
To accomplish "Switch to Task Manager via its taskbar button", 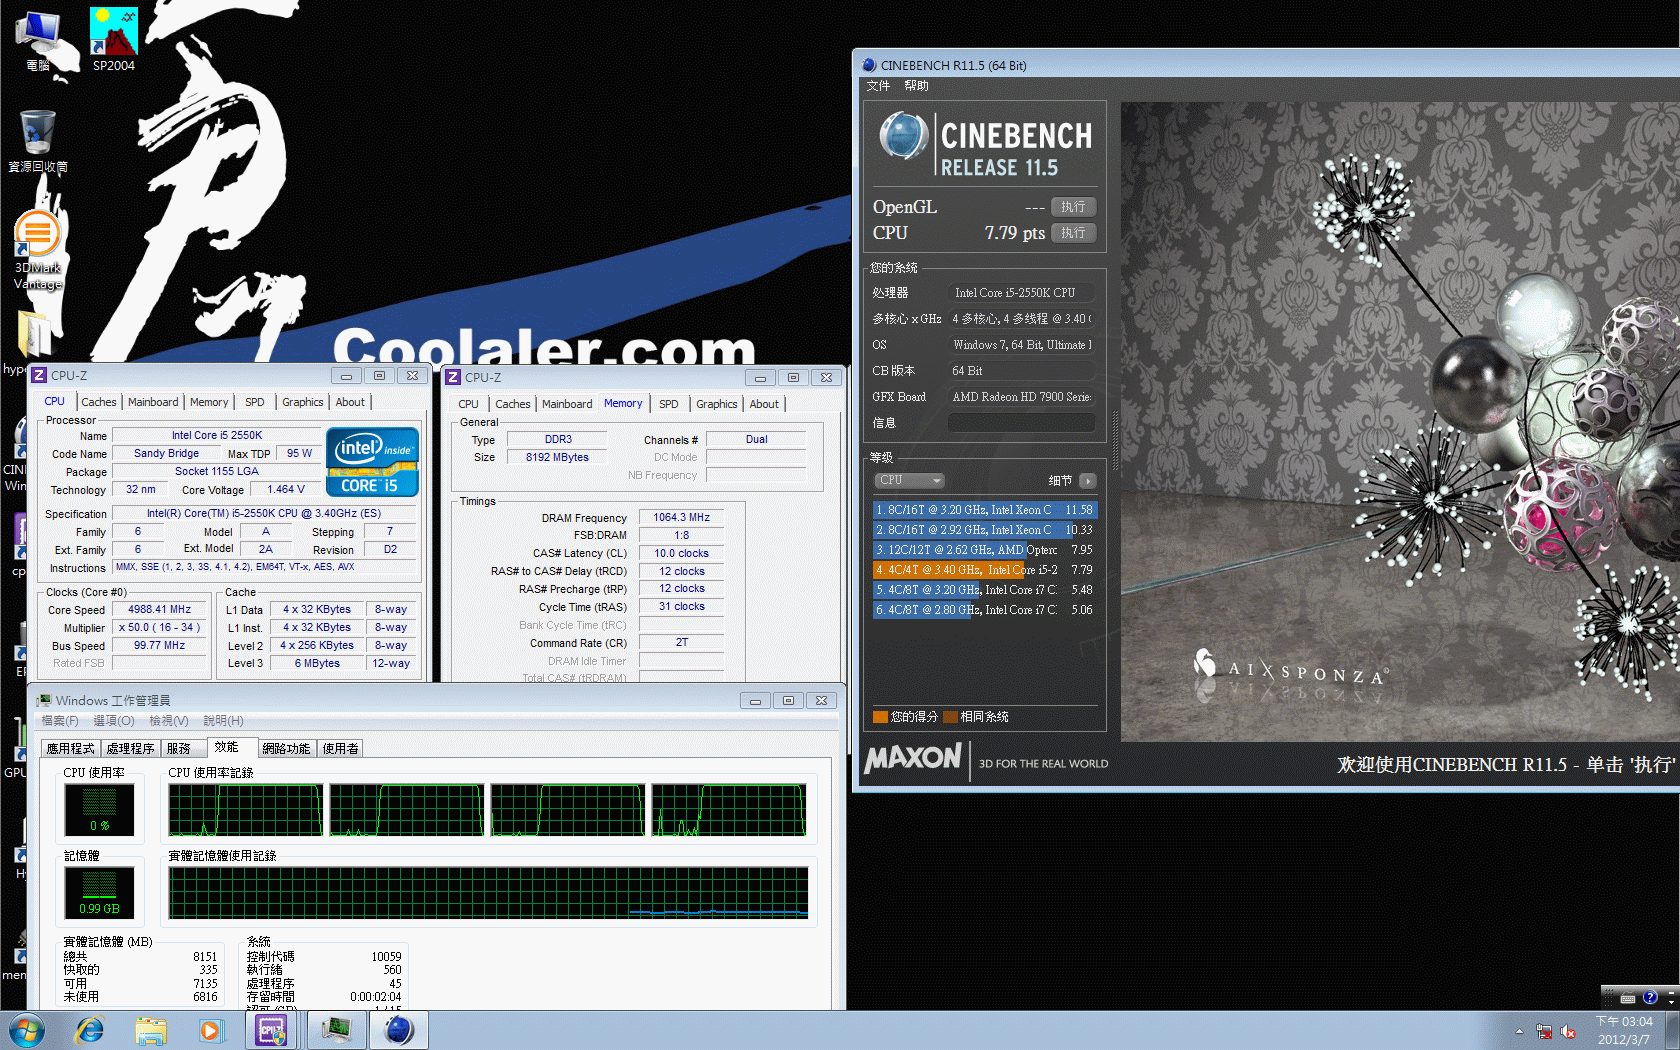I will pos(336,1030).
